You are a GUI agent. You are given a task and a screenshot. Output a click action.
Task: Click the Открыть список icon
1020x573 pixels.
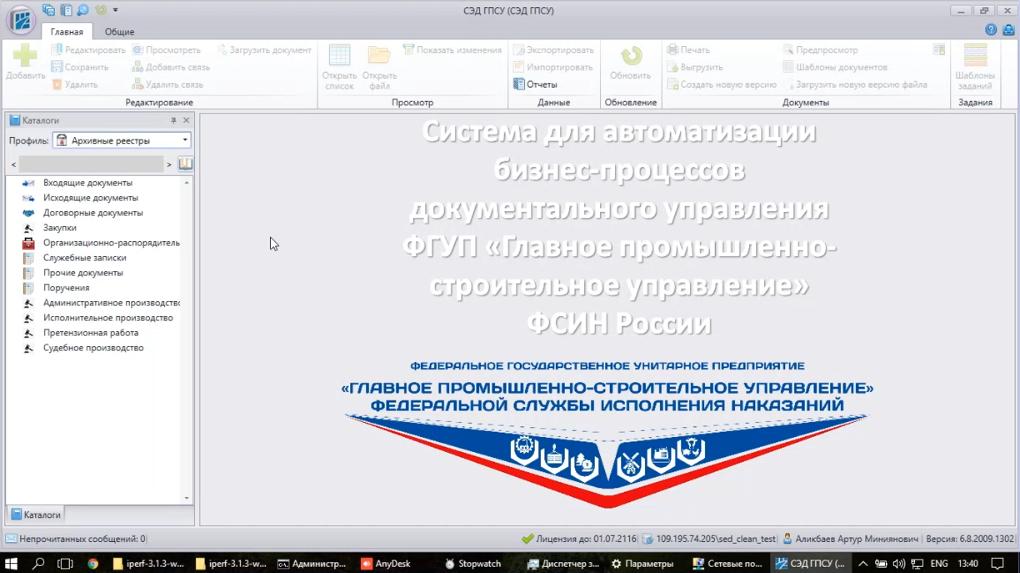339,56
